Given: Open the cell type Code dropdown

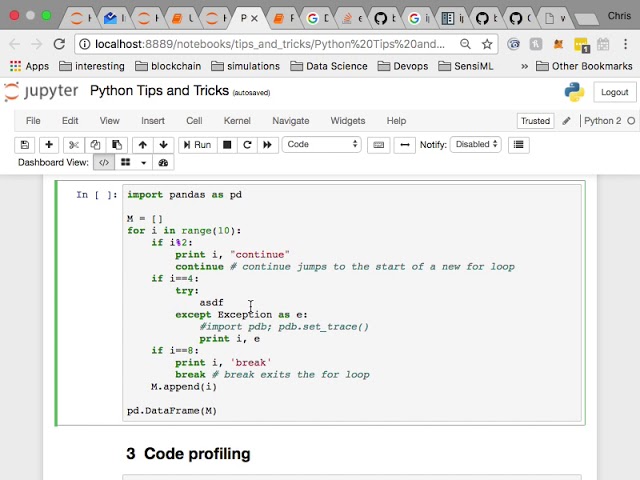Looking at the screenshot, I should [x=322, y=144].
